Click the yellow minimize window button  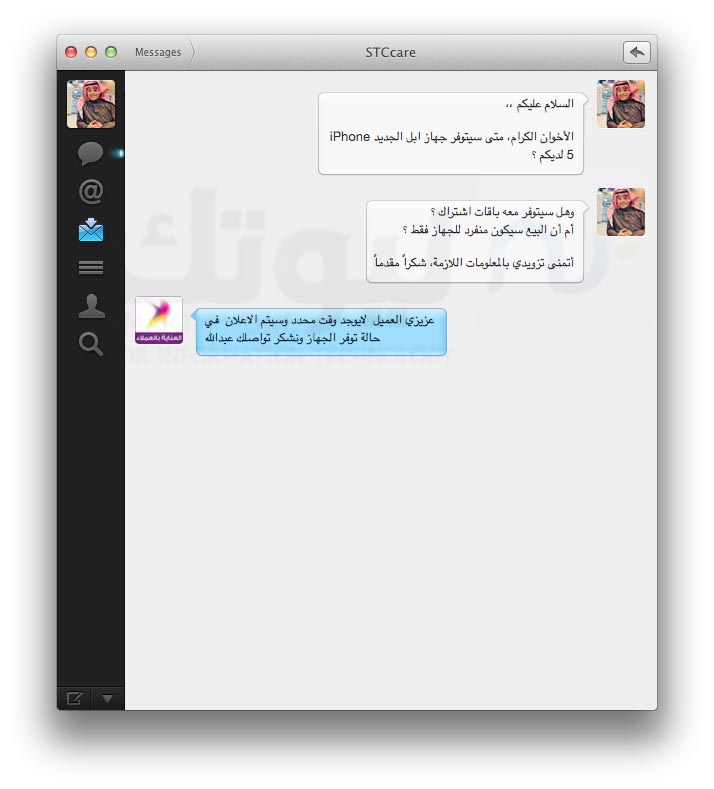click(91, 52)
